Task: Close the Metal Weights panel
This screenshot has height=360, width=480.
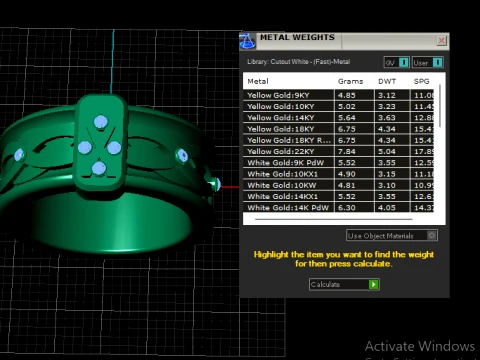Action: (442, 41)
